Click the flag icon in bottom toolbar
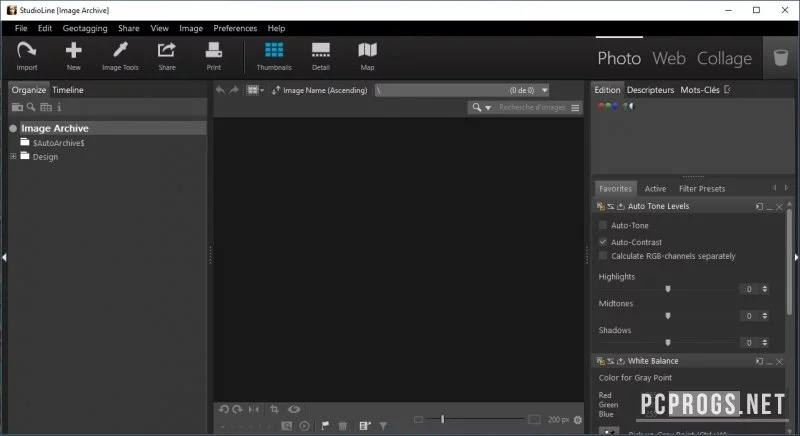The width and height of the screenshot is (800, 436). click(x=325, y=426)
